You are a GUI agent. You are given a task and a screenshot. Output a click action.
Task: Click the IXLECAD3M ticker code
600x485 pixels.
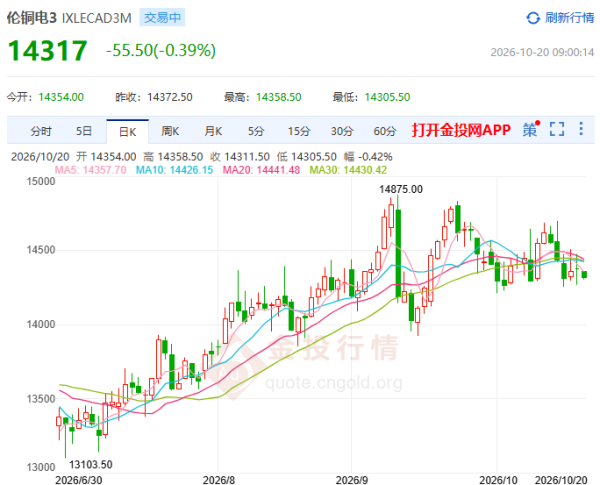96,18
